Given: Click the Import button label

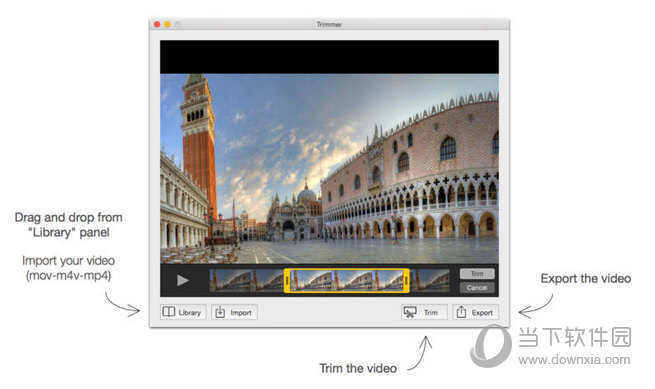Looking at the screenshot, I should [241, 313].
